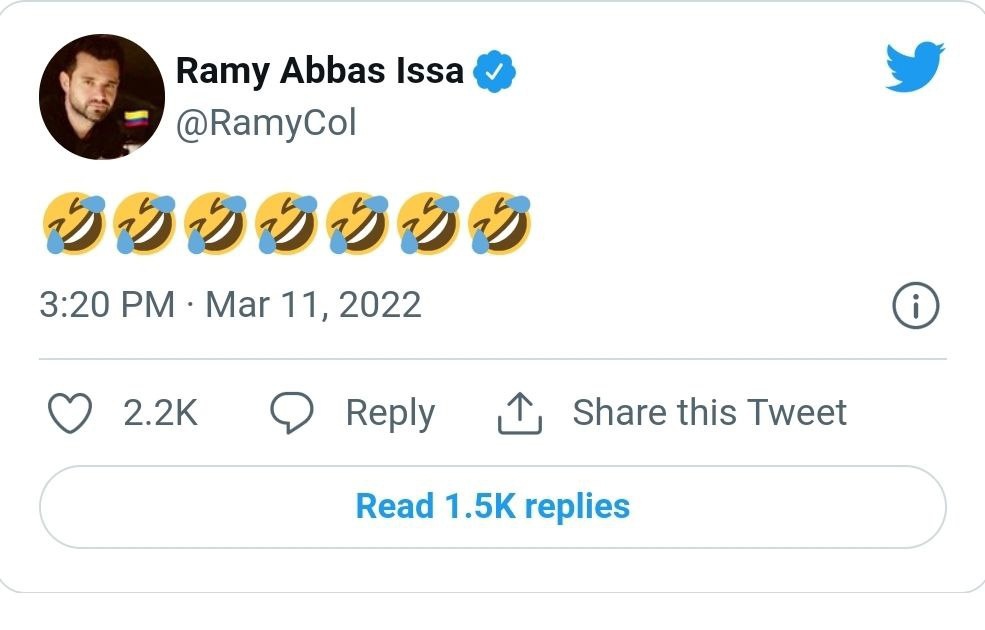
Task: Click the first laughing emoji in the tweet
Action: [x=74, y=223]
